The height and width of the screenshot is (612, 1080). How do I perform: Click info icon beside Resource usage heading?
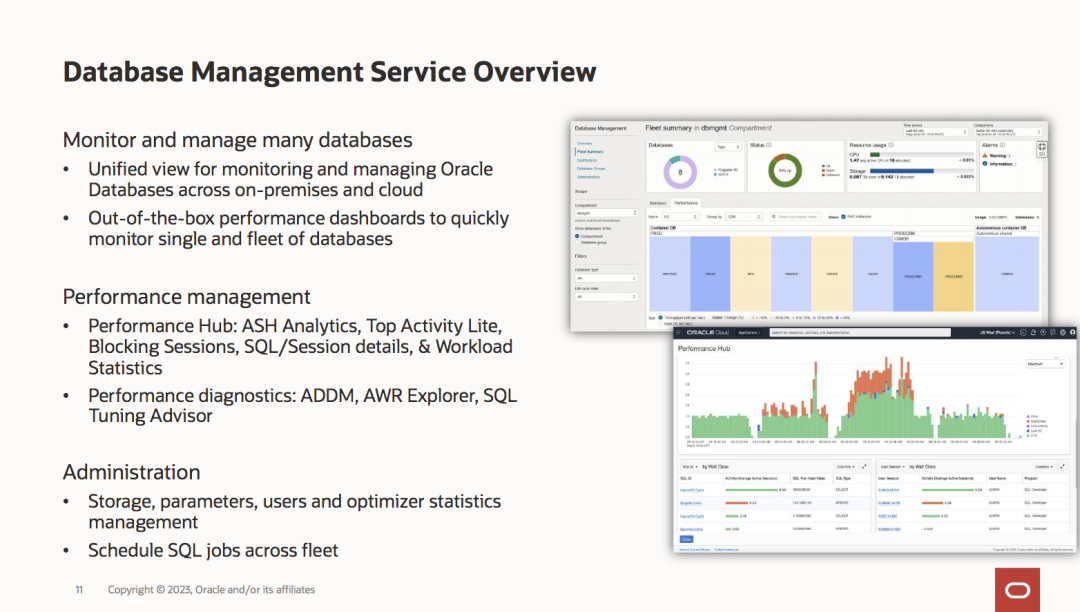(x=891, y=145)
